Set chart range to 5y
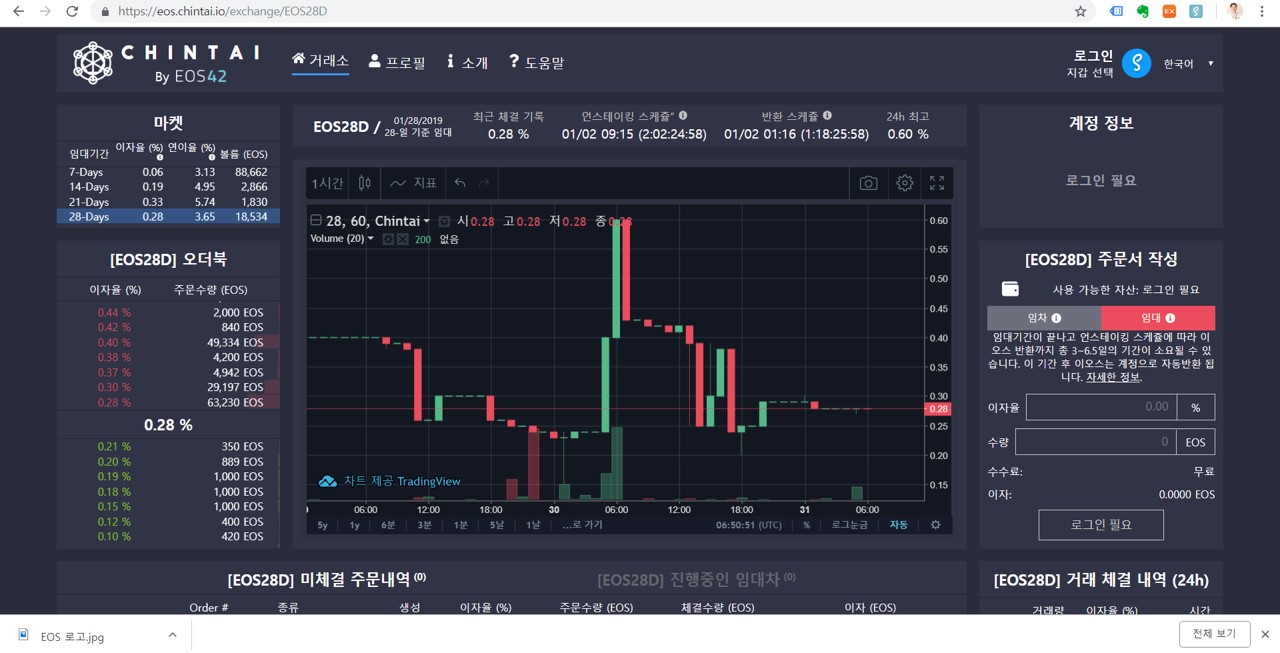This screenshot has width=1280, height=653. [x=322, y=525]
